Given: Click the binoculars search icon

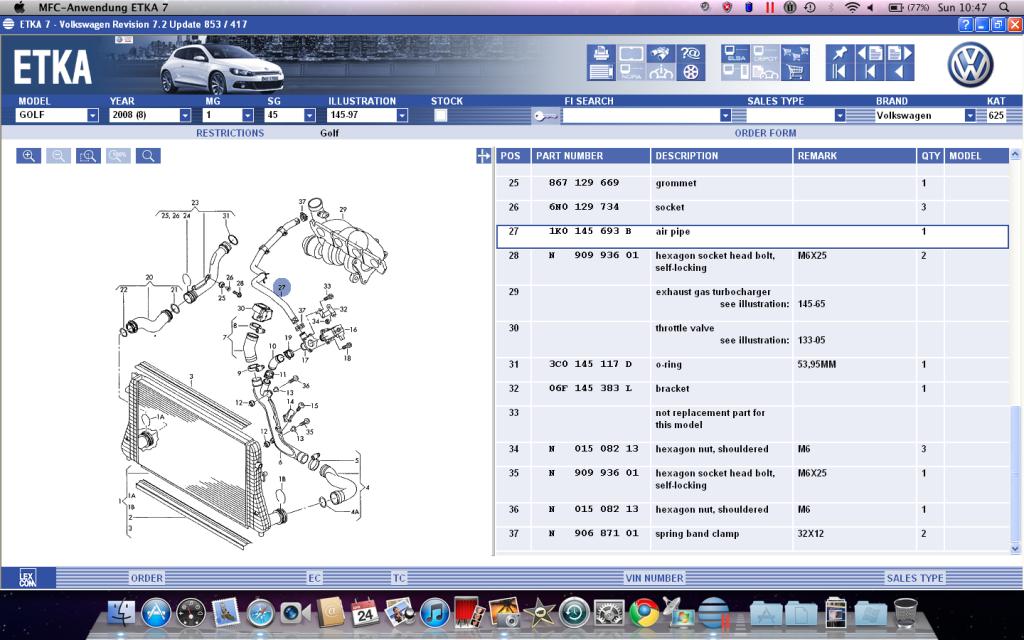Looking at the screenshot, I should point(660,54).
